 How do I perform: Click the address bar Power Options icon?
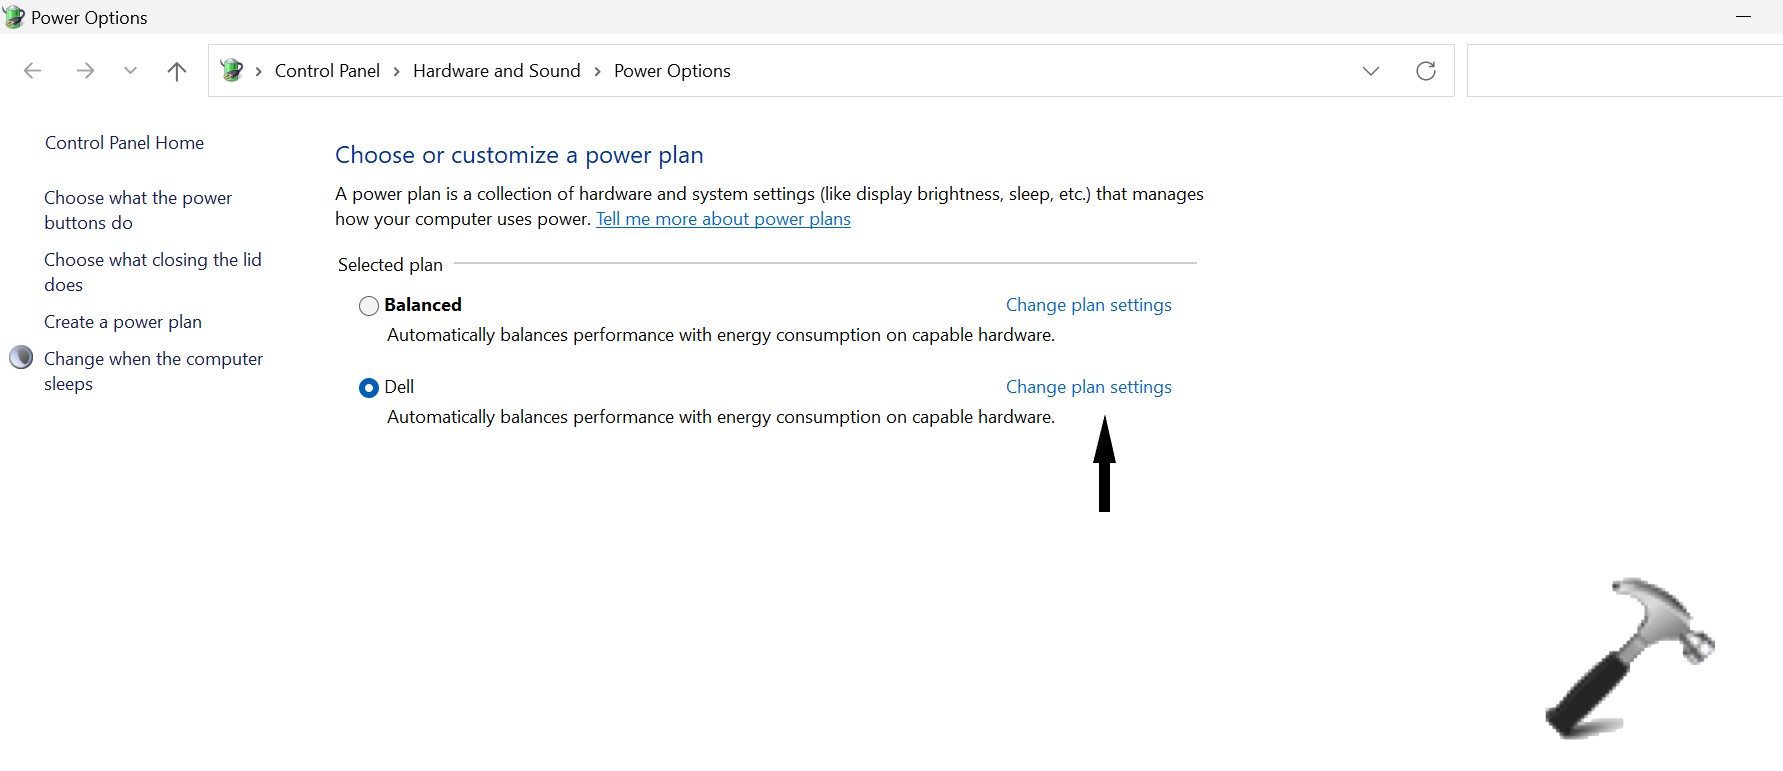click(232, 71)
